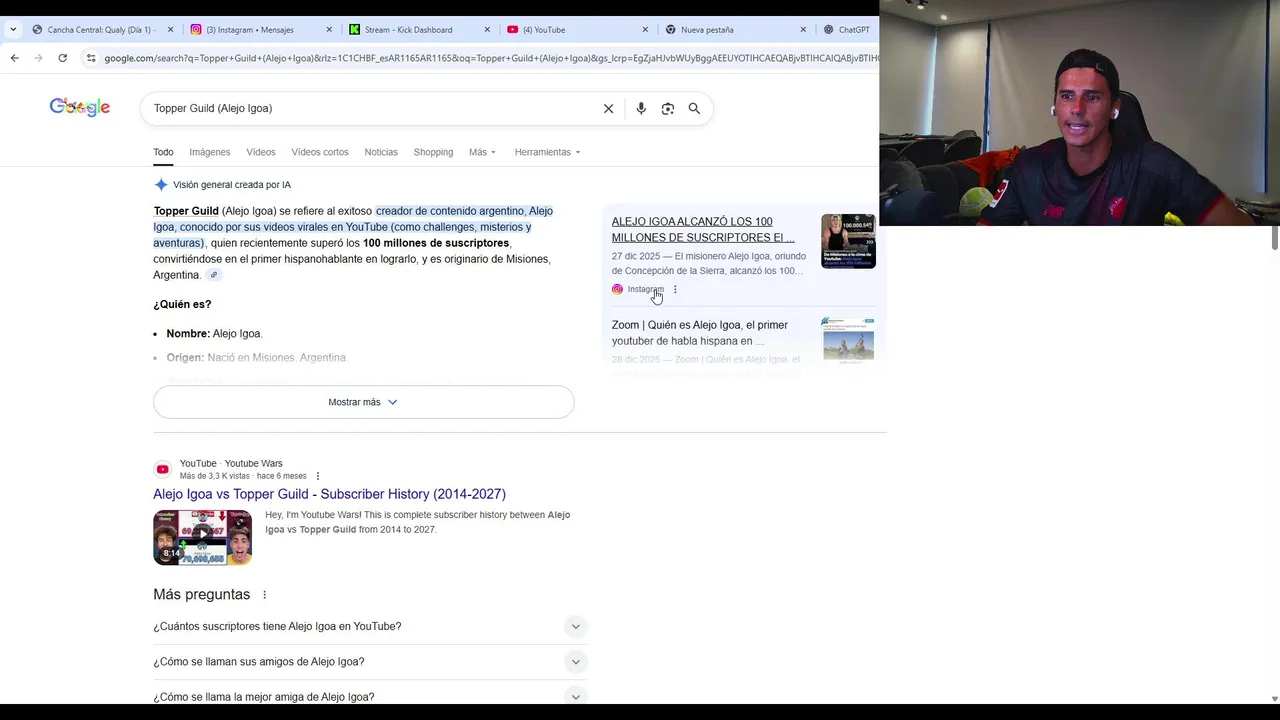Click the Google logo

click(80, 107)
